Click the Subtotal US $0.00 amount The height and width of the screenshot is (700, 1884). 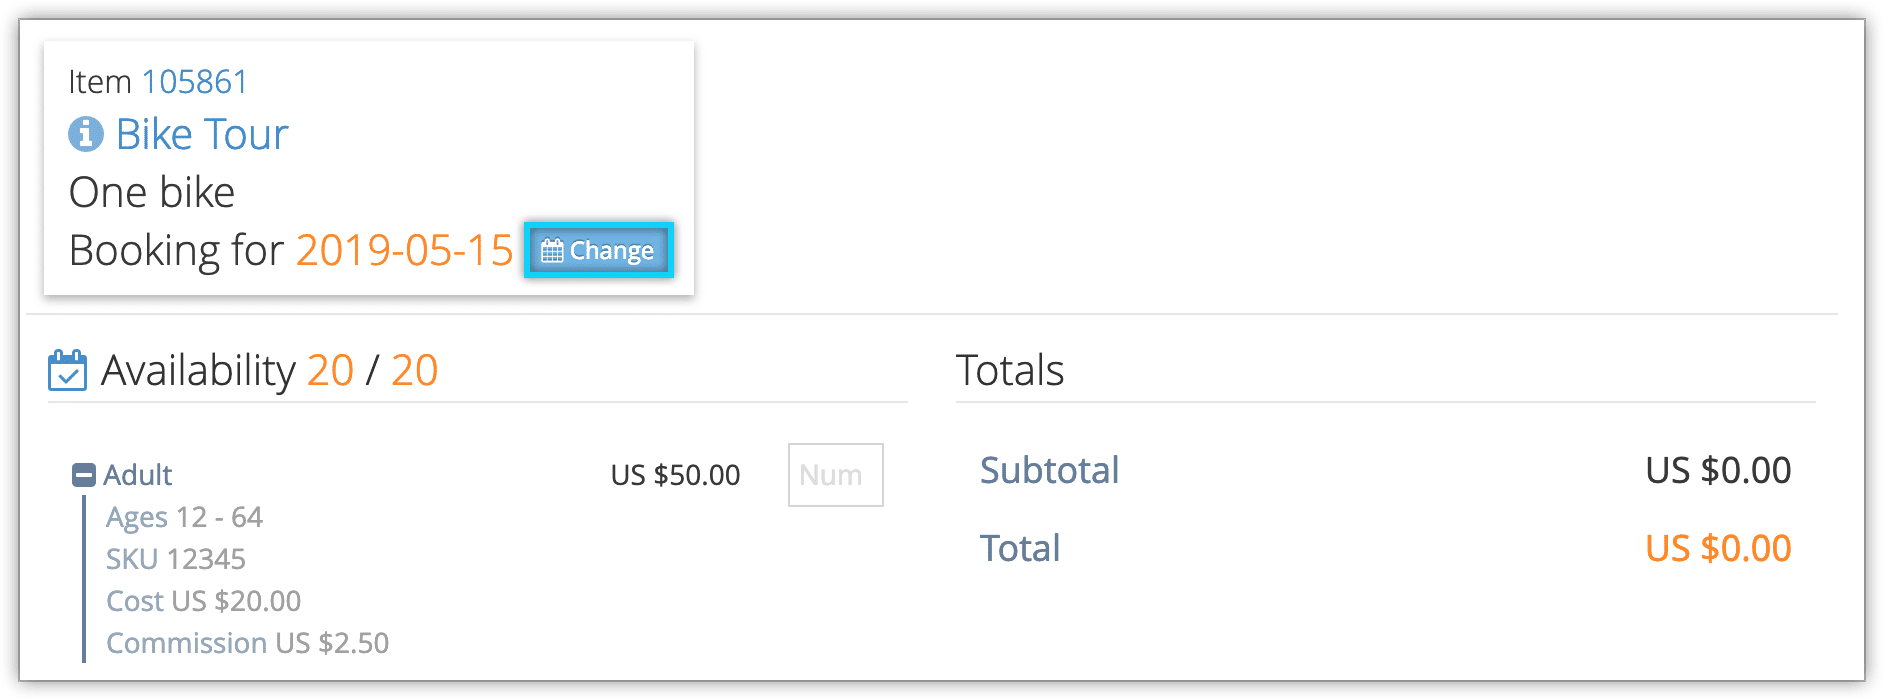[1718, 470]
